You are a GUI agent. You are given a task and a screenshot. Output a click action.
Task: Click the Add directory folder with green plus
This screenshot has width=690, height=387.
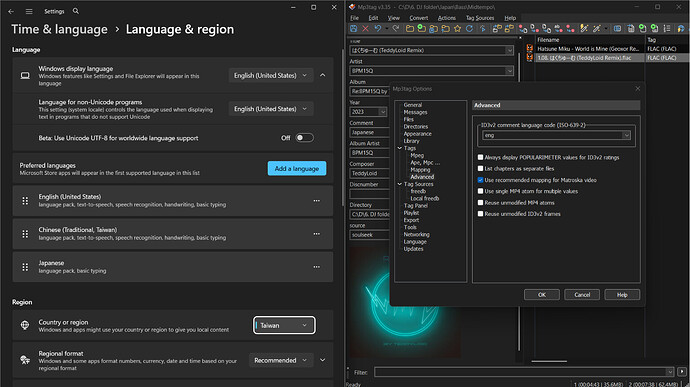tap(422, 29)
